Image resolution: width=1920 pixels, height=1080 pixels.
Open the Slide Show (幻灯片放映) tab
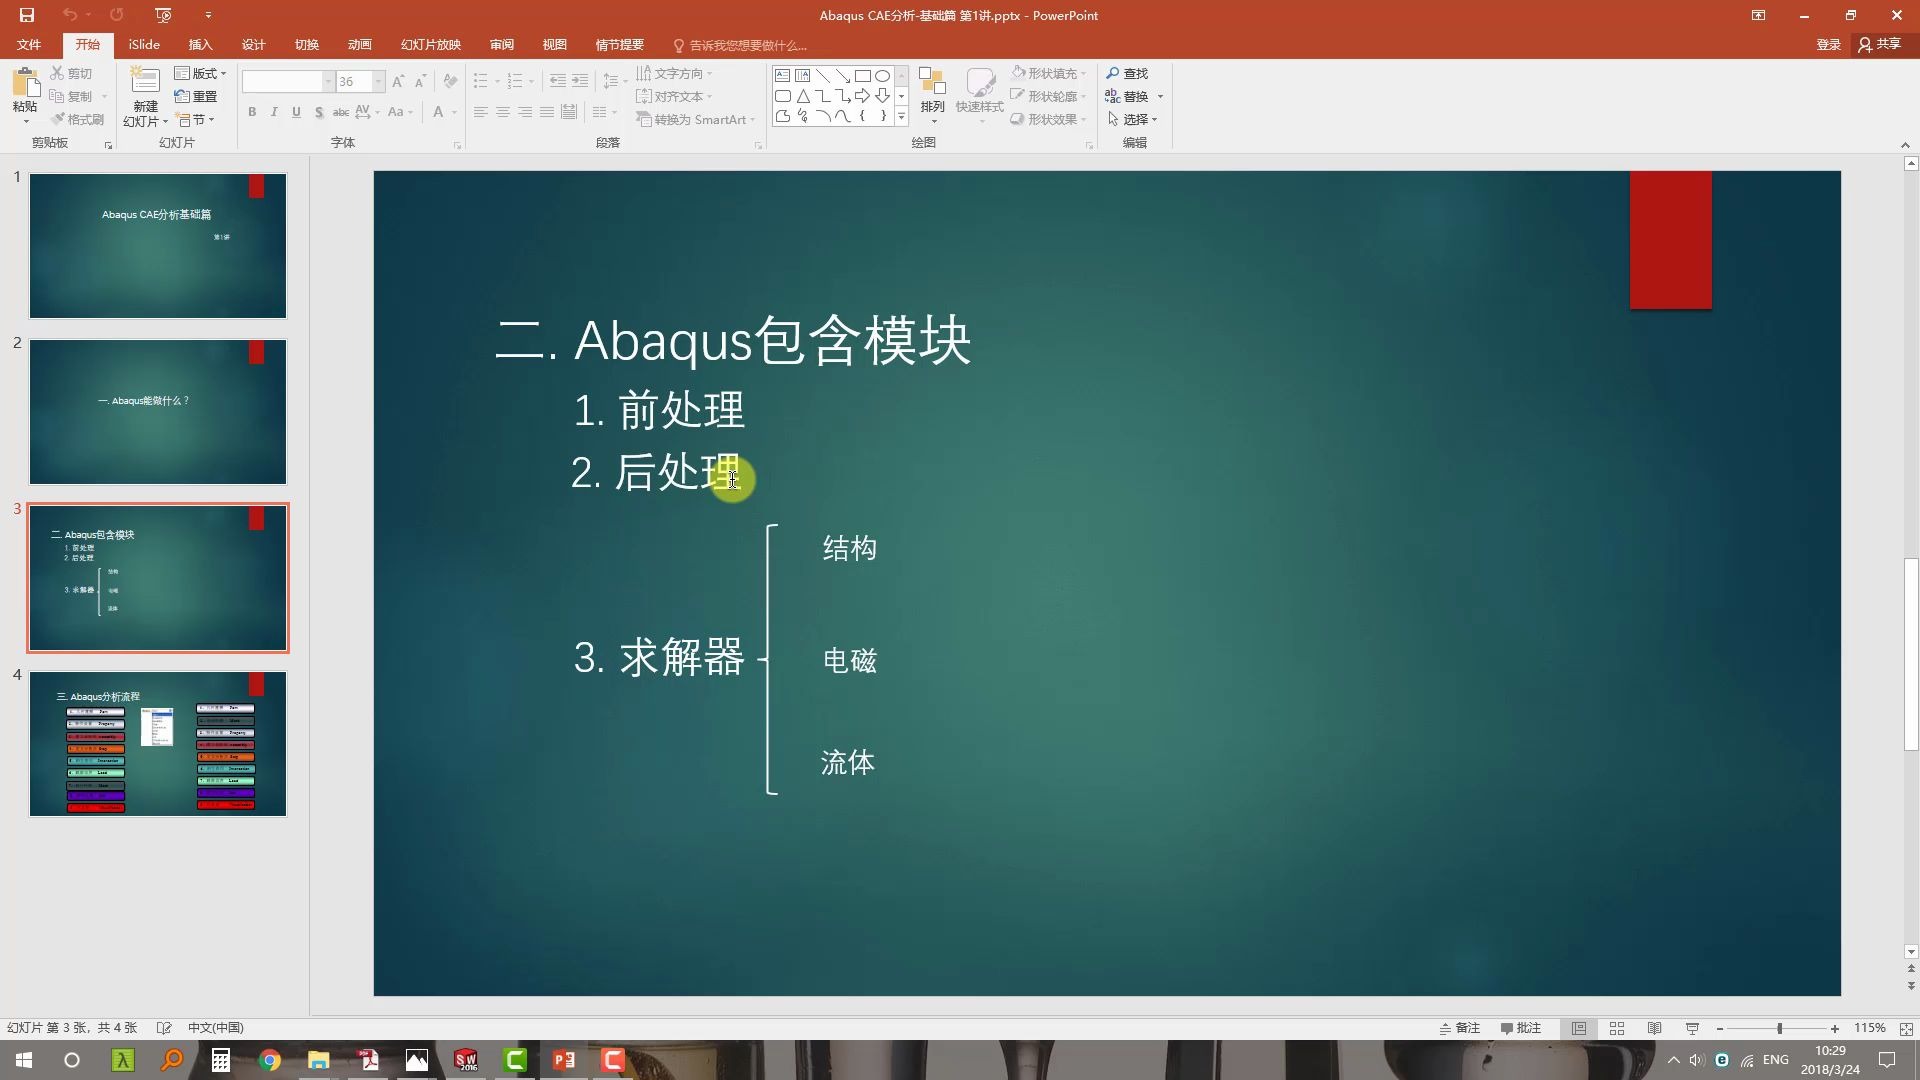pos(431,45)
